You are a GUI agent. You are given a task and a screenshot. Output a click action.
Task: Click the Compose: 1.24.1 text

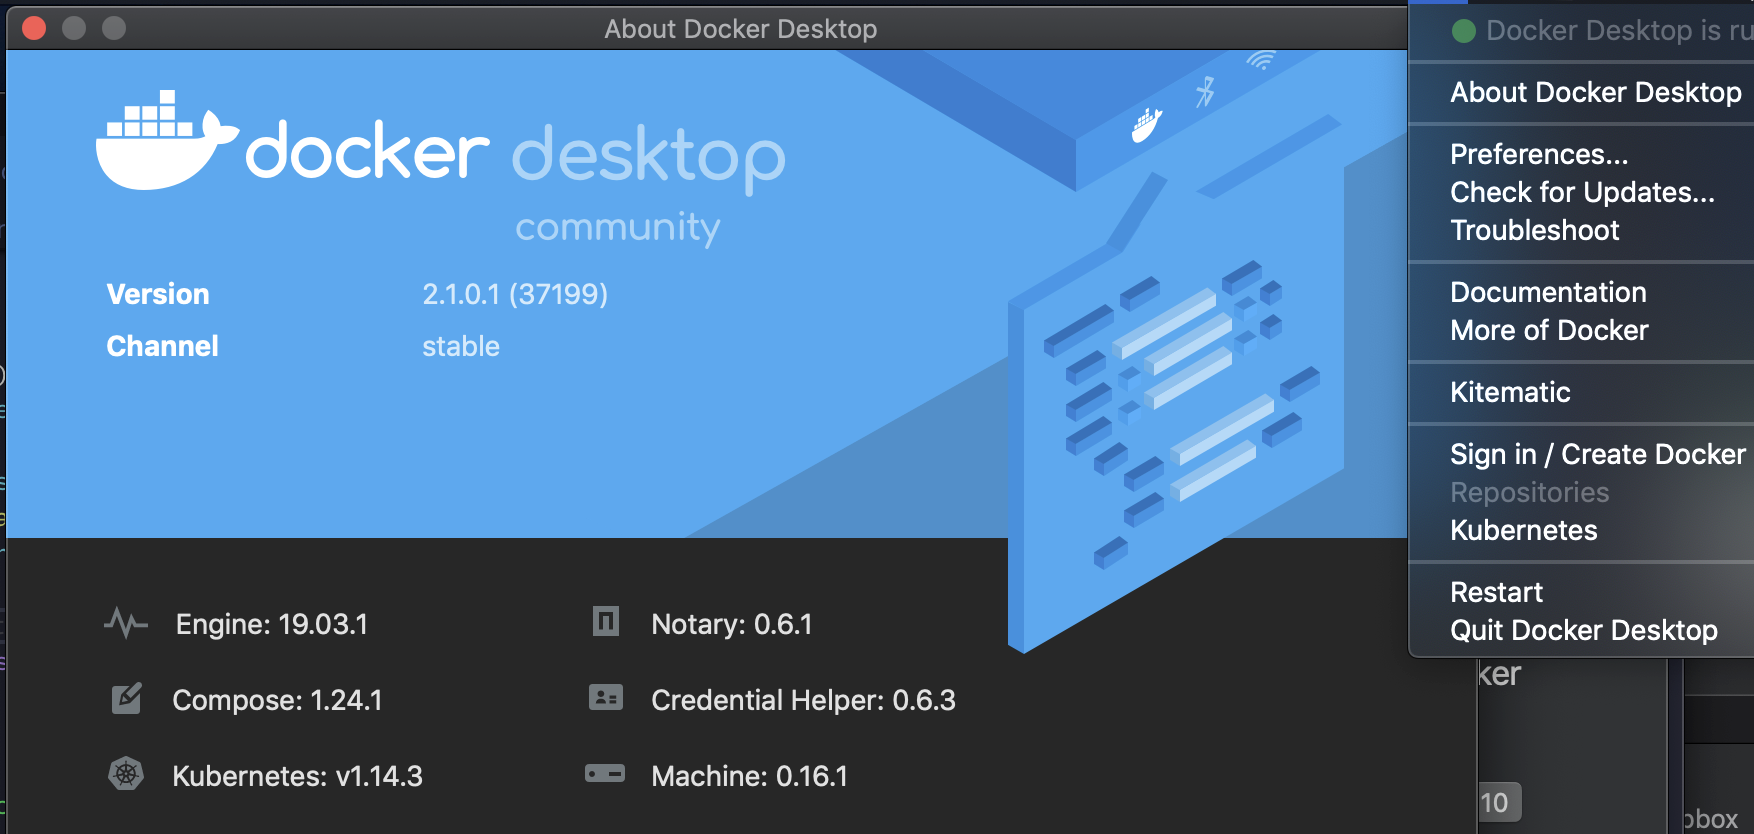click(277, 700)
